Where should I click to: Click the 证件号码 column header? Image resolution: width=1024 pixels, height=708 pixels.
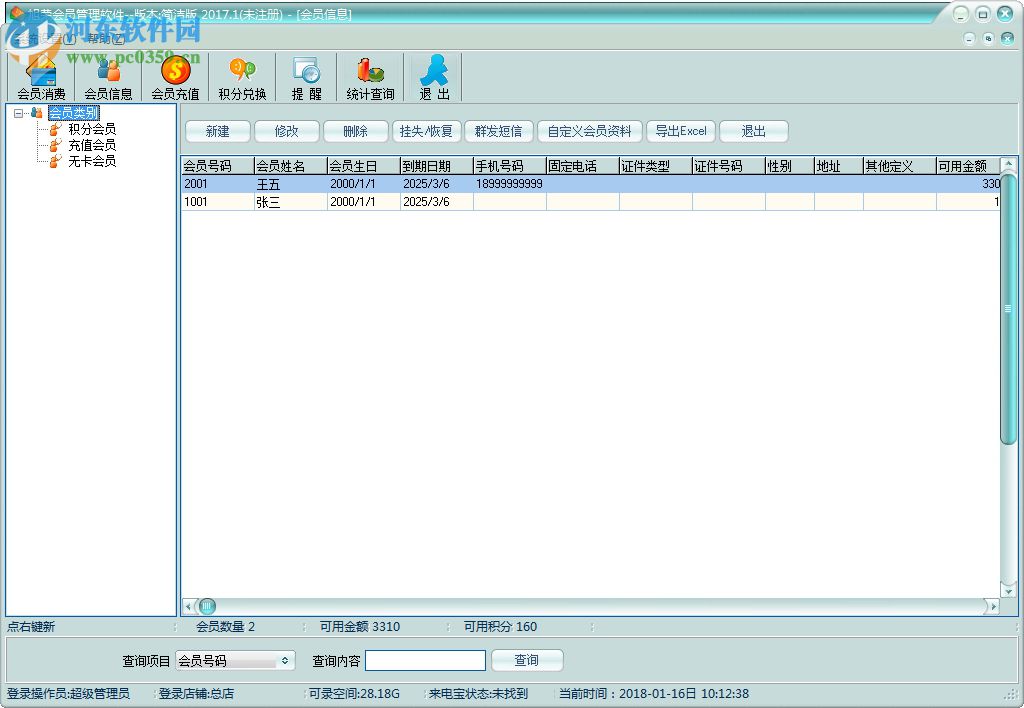point(729,166)
